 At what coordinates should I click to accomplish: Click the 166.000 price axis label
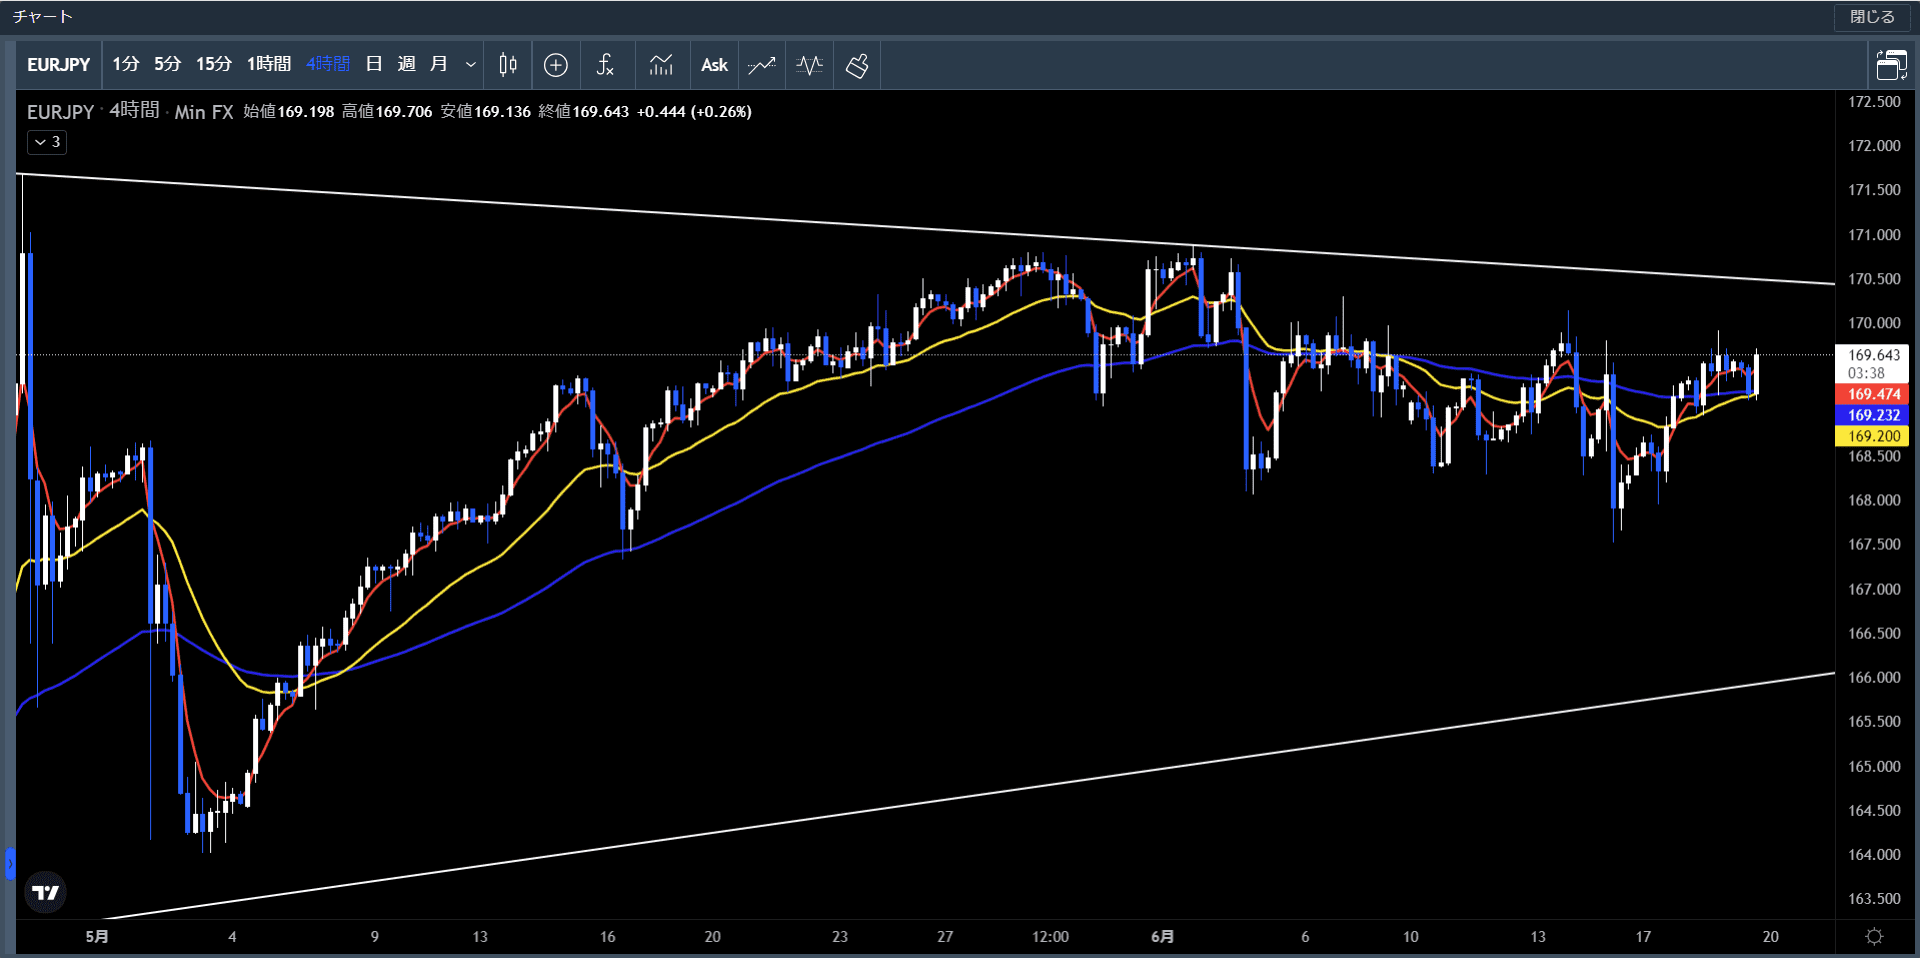1874,678
